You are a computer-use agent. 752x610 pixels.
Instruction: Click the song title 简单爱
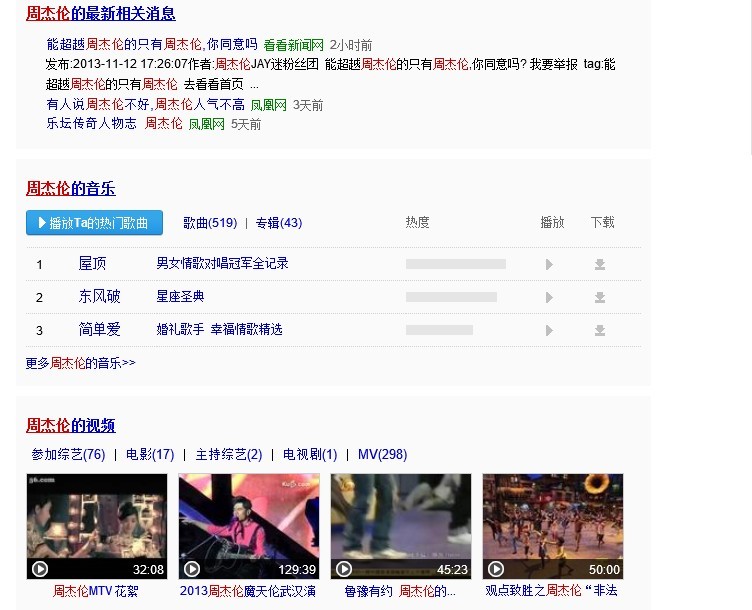[x=99, y=329]
